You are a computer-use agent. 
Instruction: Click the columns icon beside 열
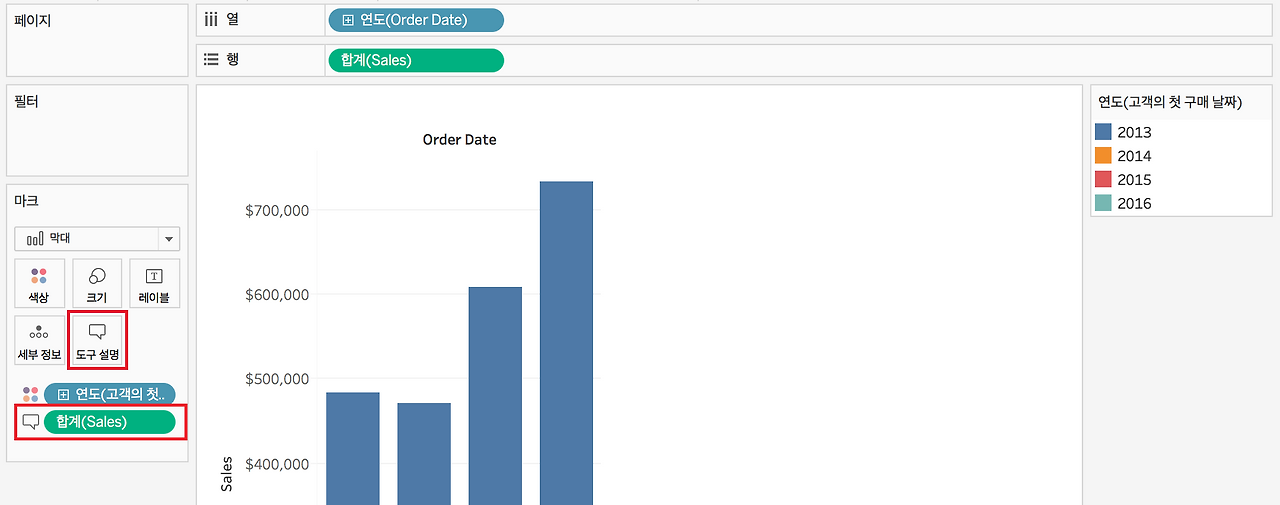[x=211, y=19]
